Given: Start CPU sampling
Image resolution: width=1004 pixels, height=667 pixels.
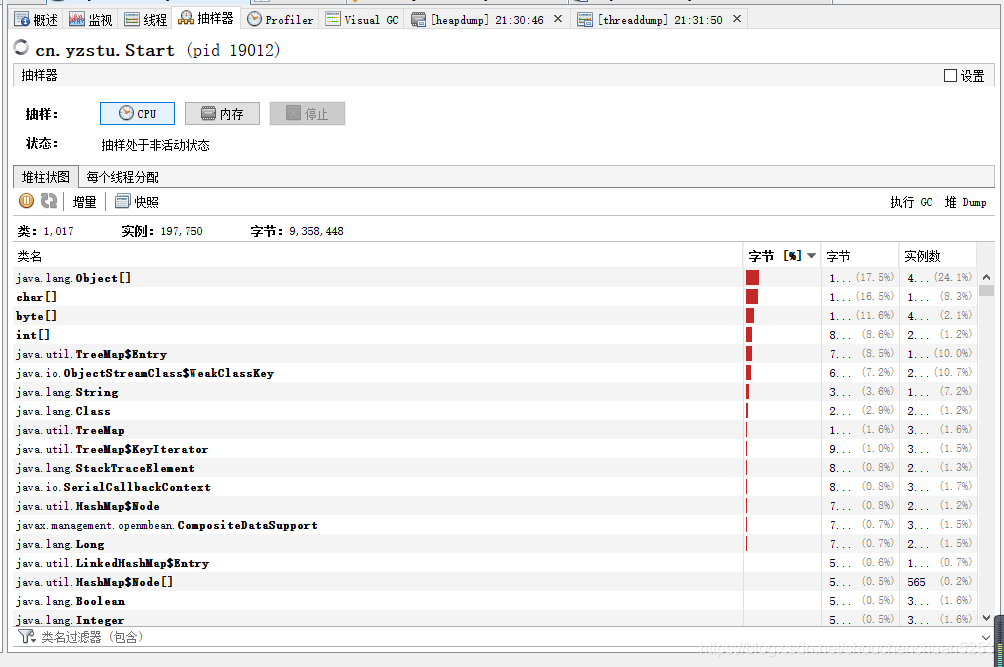Looking at the screenshot, I should (138, 113).
